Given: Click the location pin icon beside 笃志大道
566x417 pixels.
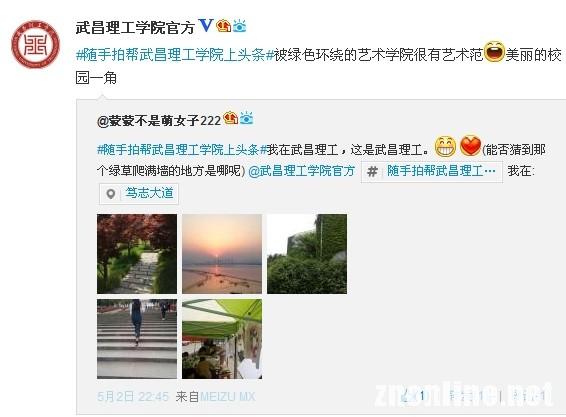Looking at the screenshot, I should point(111,194).
